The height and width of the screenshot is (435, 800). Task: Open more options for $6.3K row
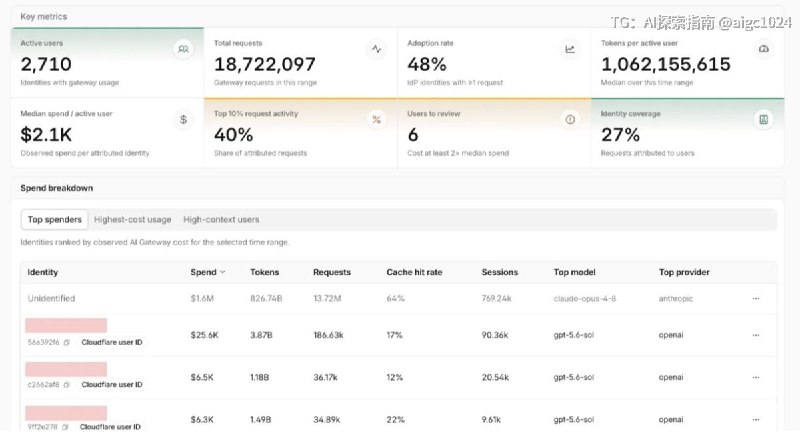click(x=756, y=420)
